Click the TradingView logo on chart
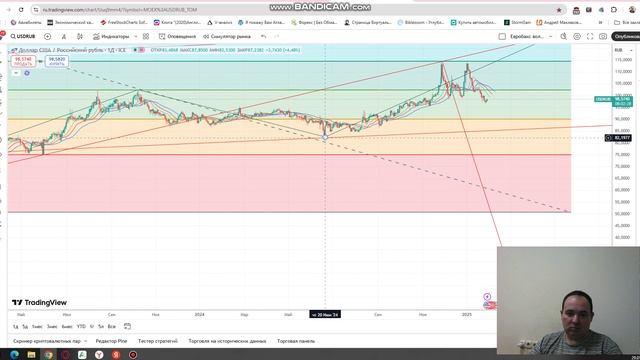 40,302
